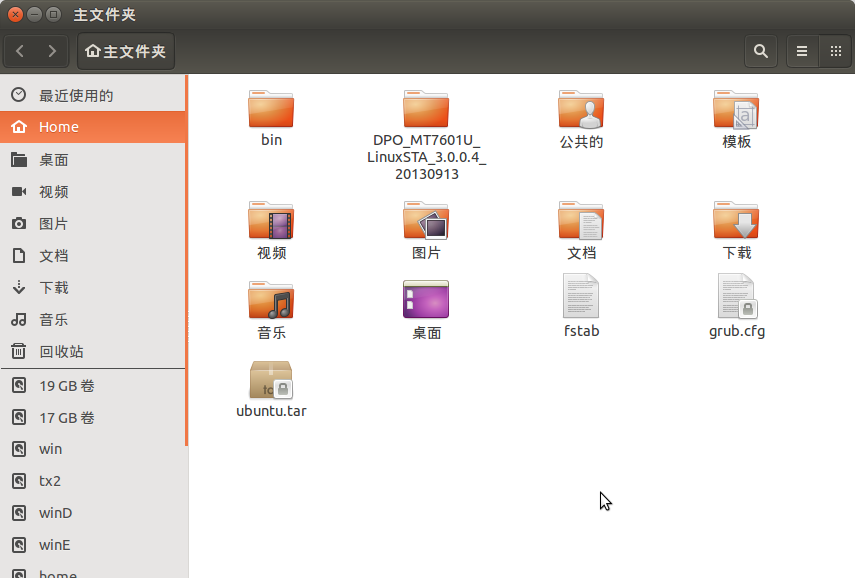
Task: Select the 下载 folder in the file area
Action: (x=736, y=220)
